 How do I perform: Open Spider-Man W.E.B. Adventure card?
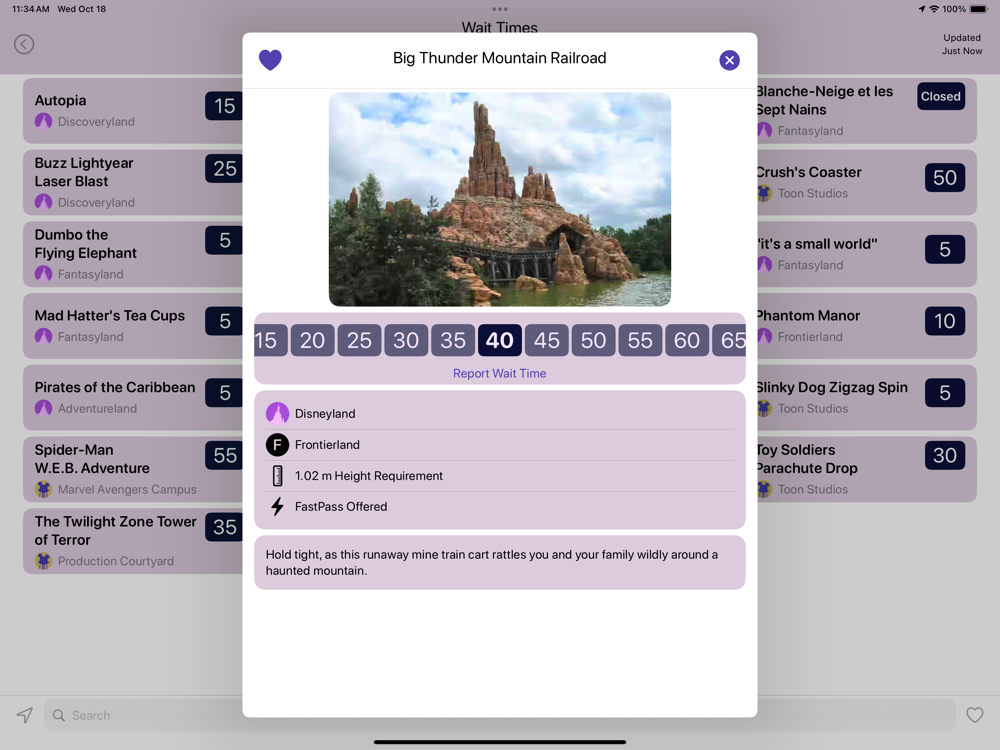[133, 469]
